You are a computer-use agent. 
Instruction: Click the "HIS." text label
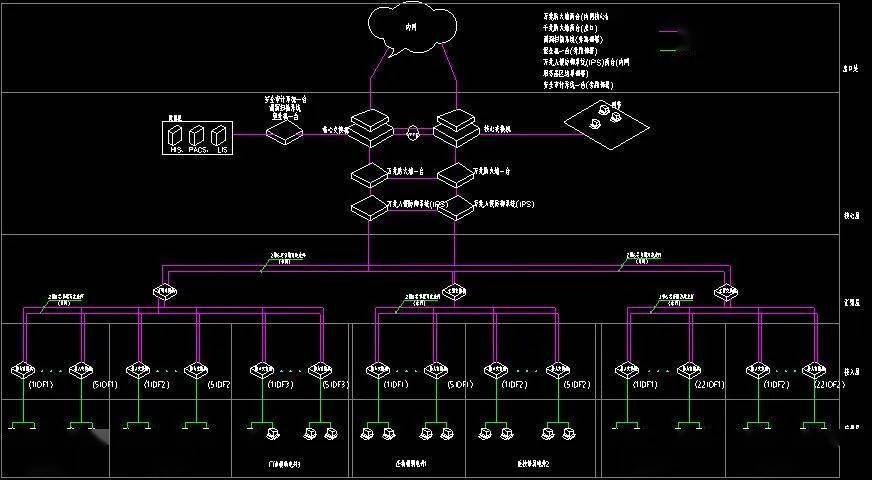click(x=175, y=150)
